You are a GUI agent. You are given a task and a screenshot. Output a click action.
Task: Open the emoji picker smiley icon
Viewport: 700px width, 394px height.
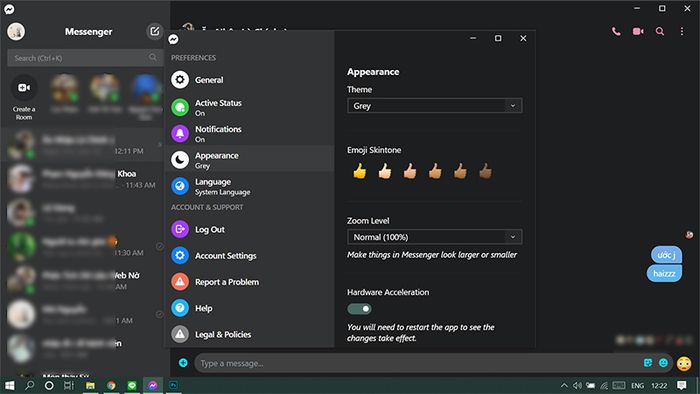click(x=663, y=363)
